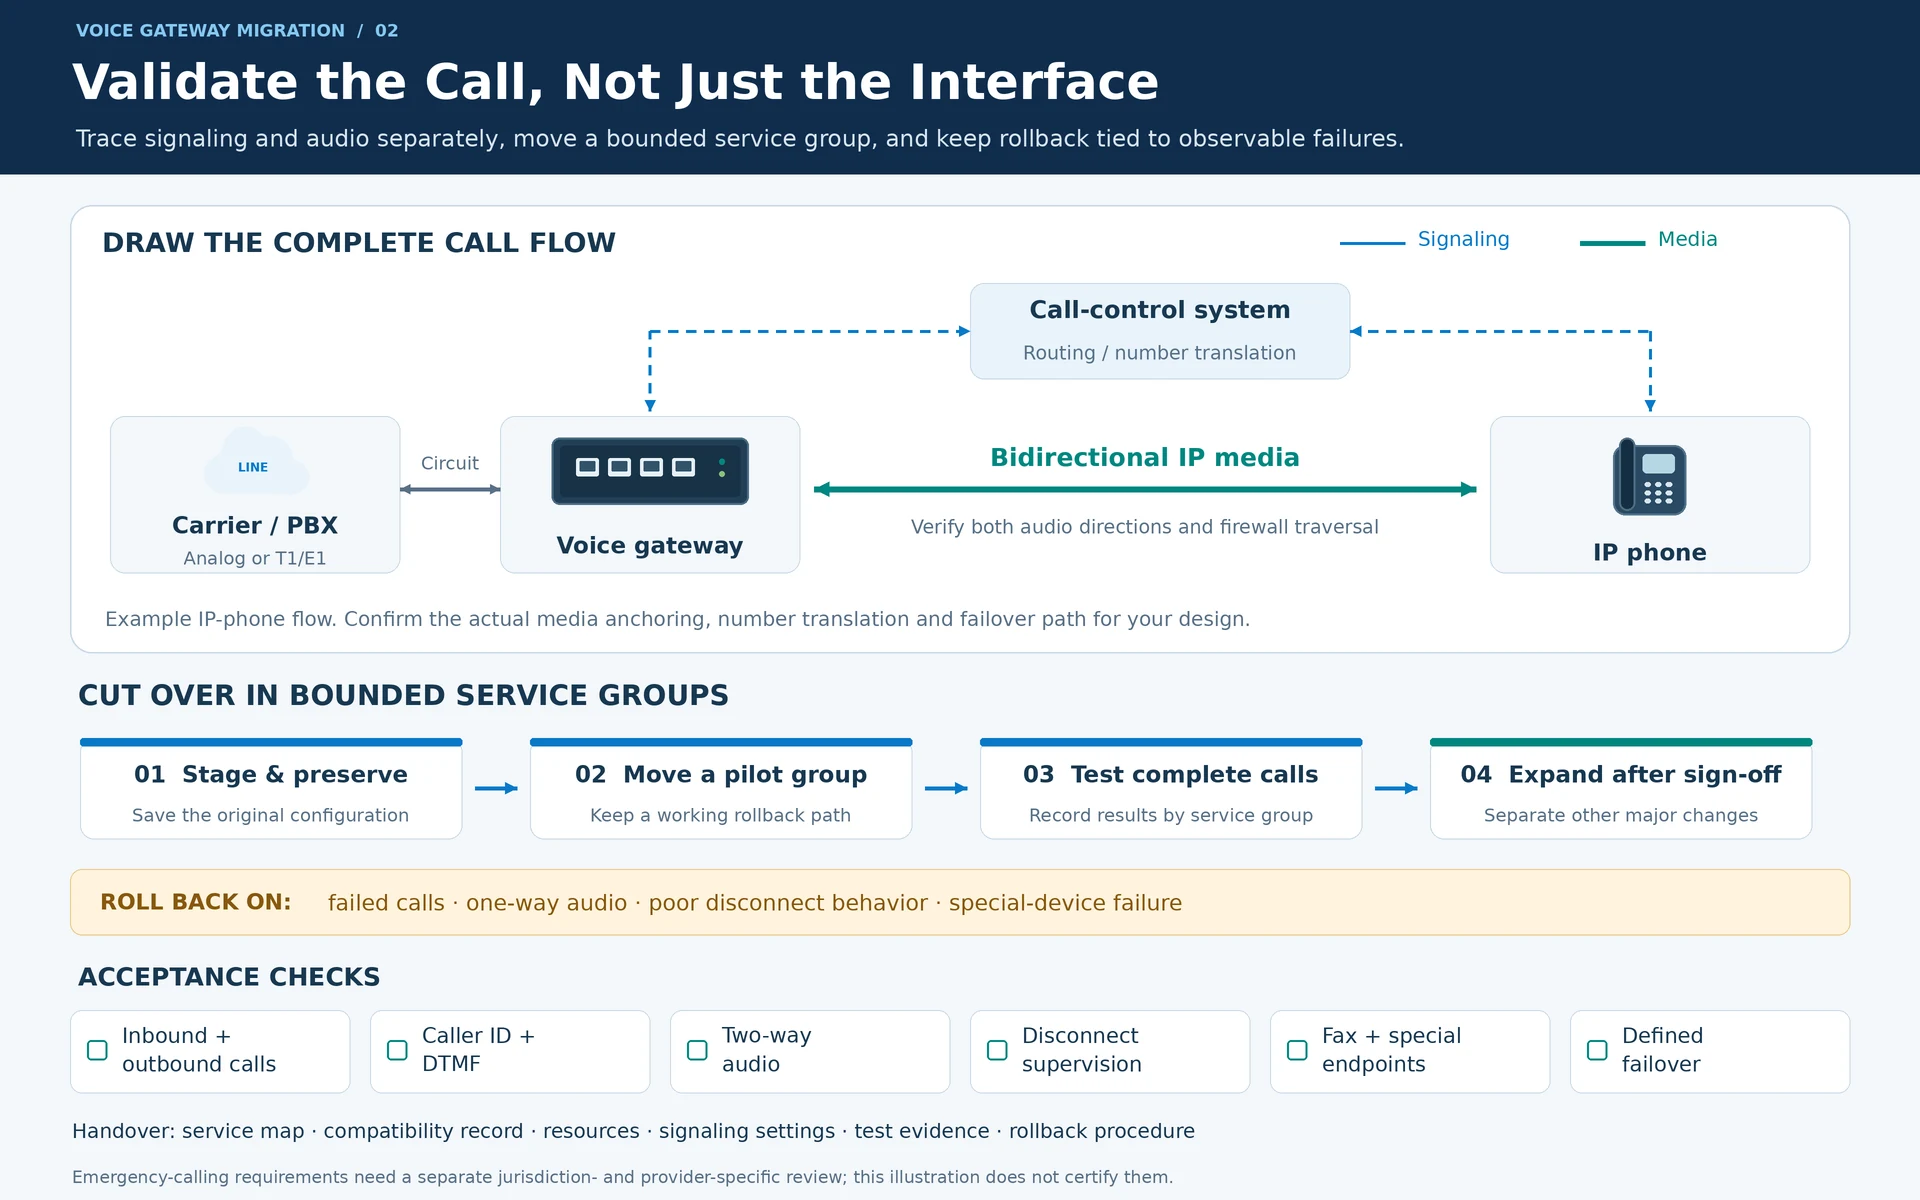
Task: Click the Bidirectional IP media label
Action: click(x=1145, y=457)
